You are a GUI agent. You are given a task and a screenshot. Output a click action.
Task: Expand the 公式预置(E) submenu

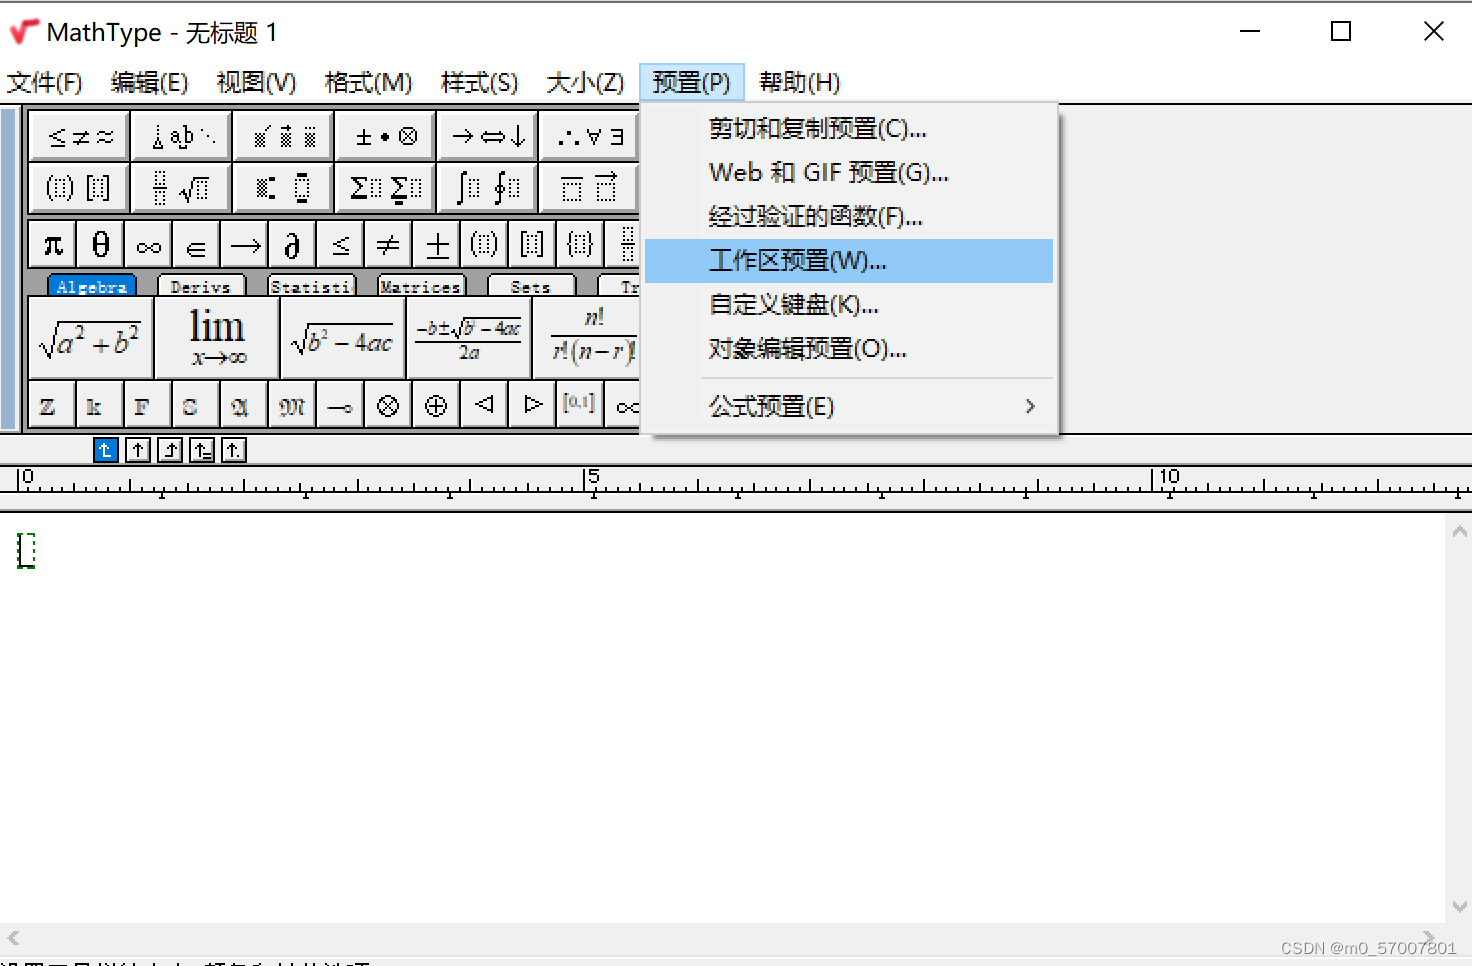click(849, 407)
